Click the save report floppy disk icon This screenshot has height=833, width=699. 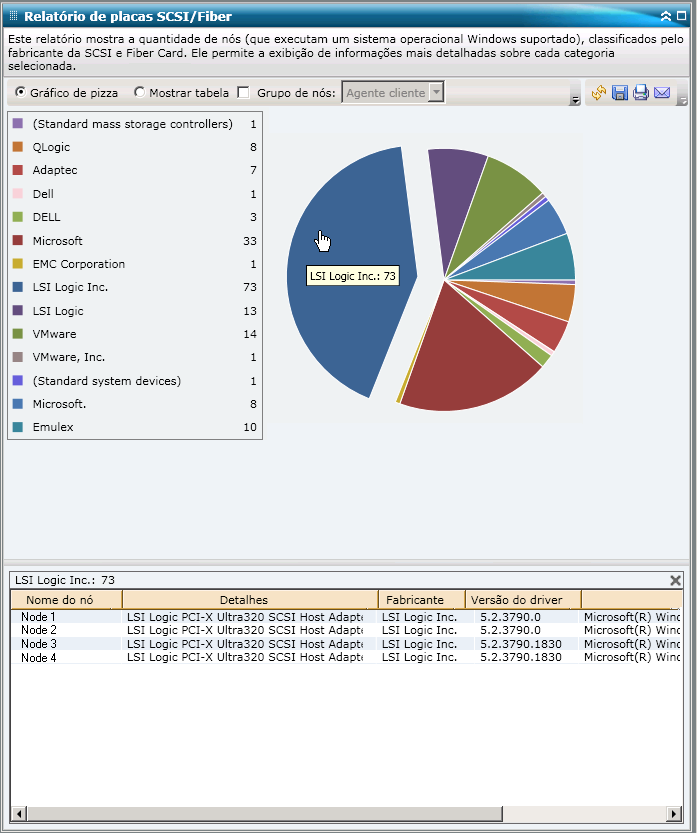[x=619, y=93]
